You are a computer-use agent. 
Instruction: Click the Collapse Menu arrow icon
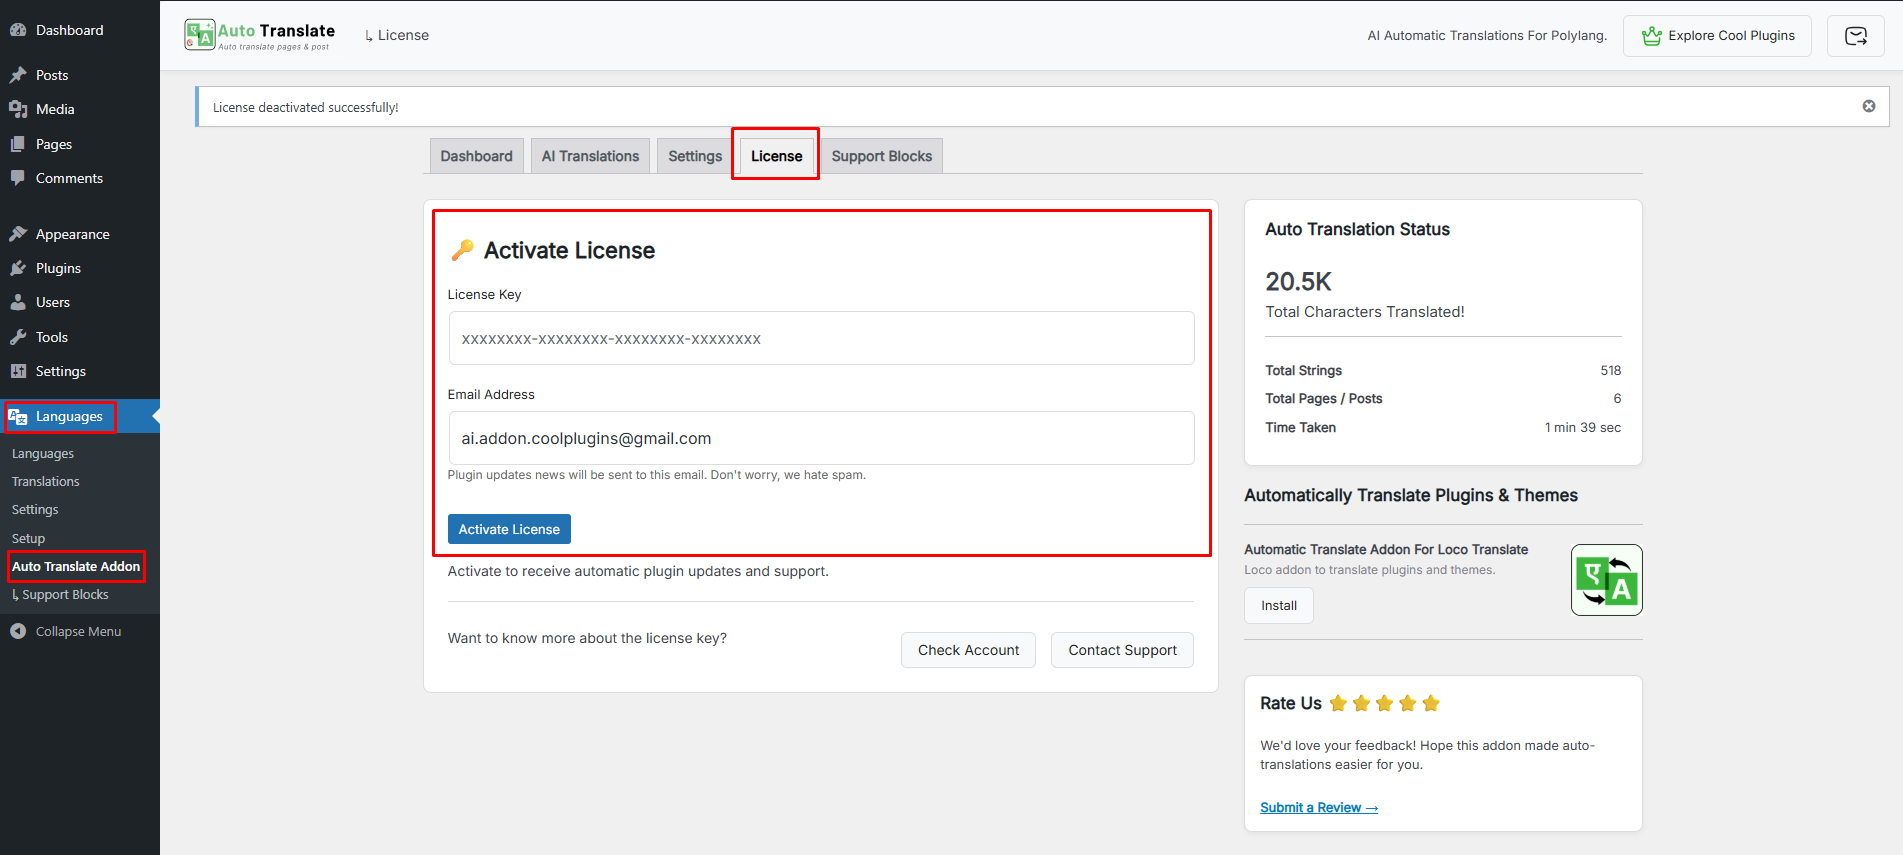point(18,631)
